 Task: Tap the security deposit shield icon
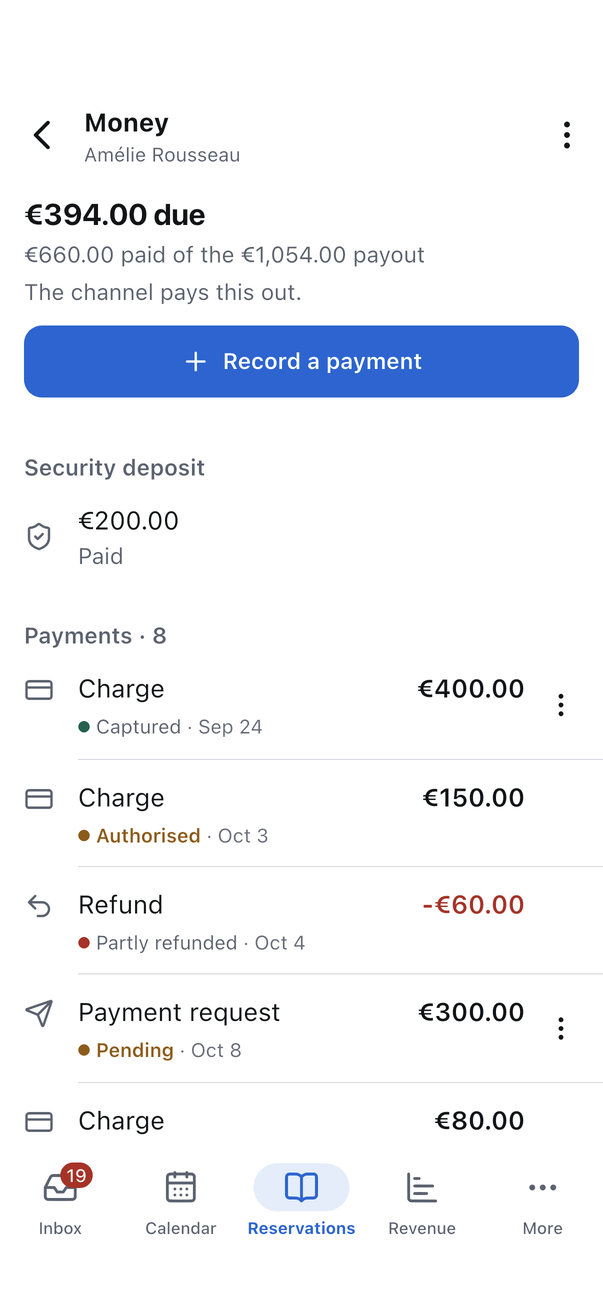[39, 537]
